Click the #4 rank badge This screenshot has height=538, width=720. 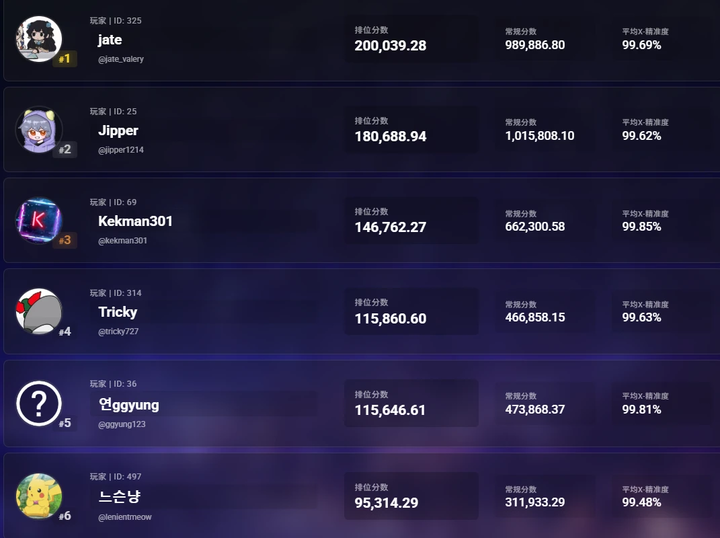pos(65,332)
